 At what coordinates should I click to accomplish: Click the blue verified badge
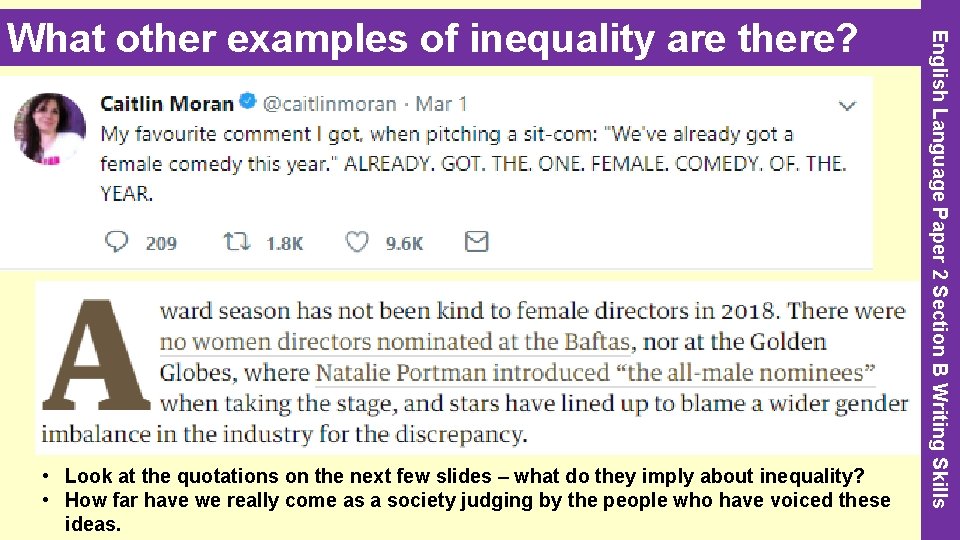coord(248,102)
